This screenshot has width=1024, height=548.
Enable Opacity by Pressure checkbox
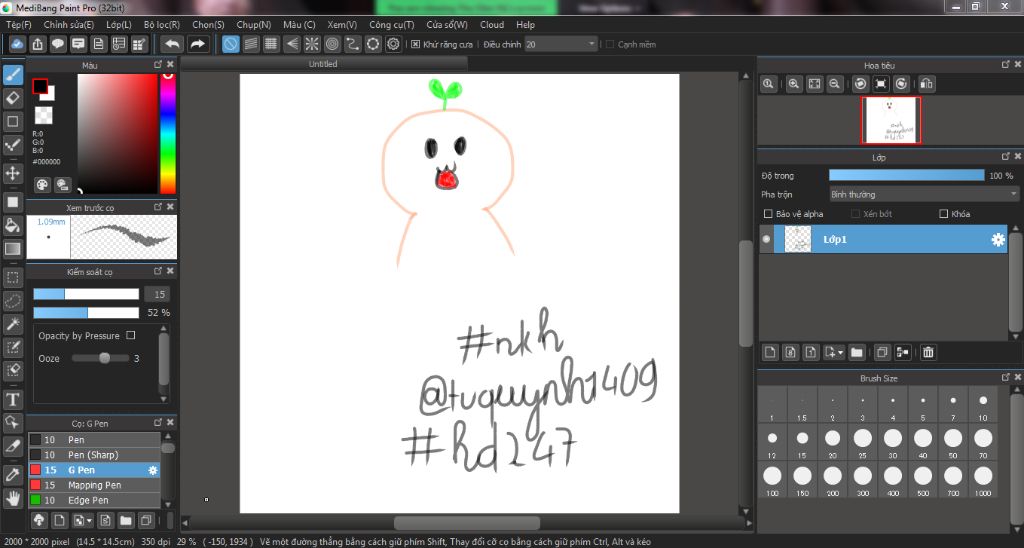pyautogui.click(x=131, y=335)
